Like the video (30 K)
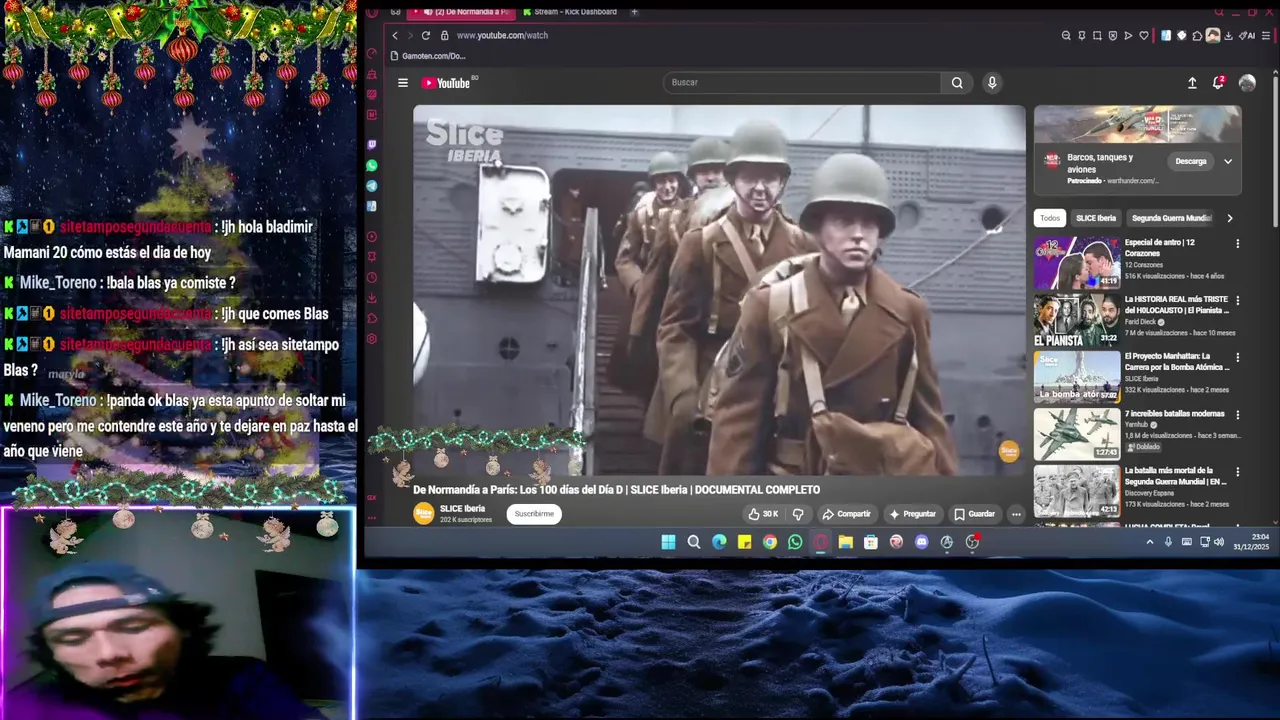 pos(763,514)
